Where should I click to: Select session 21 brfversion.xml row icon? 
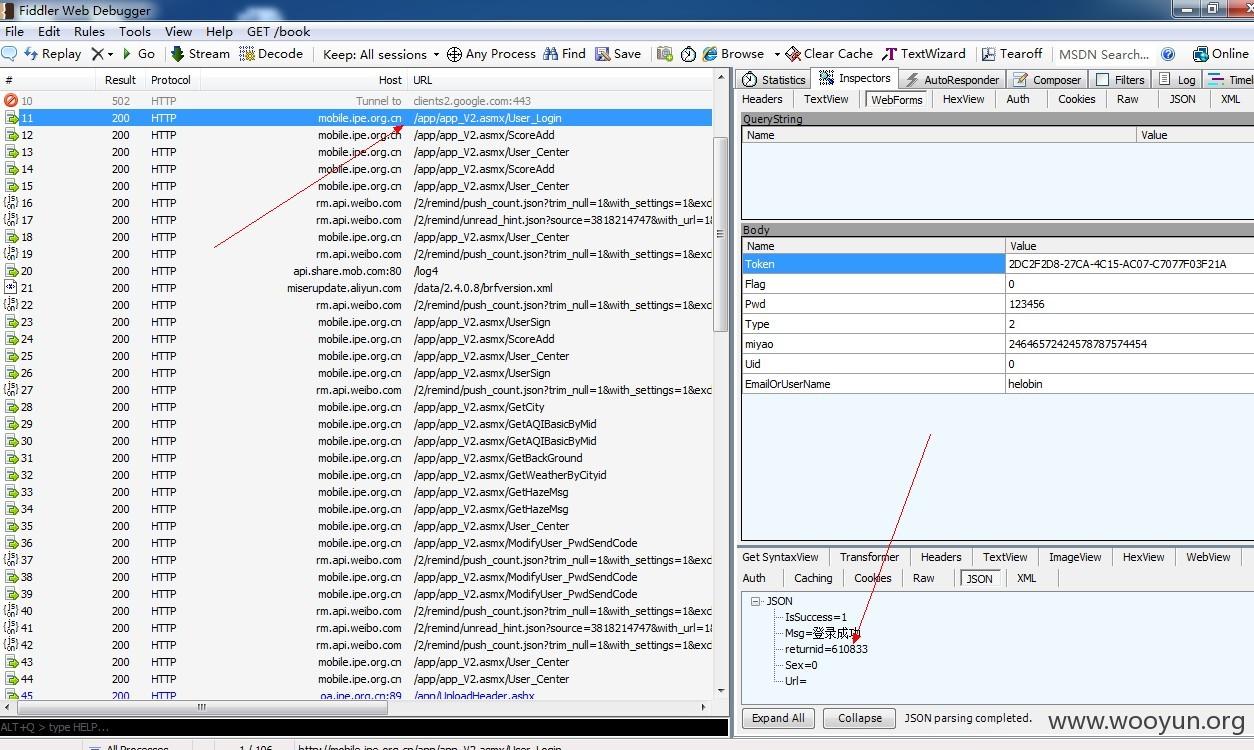point(11,288)
